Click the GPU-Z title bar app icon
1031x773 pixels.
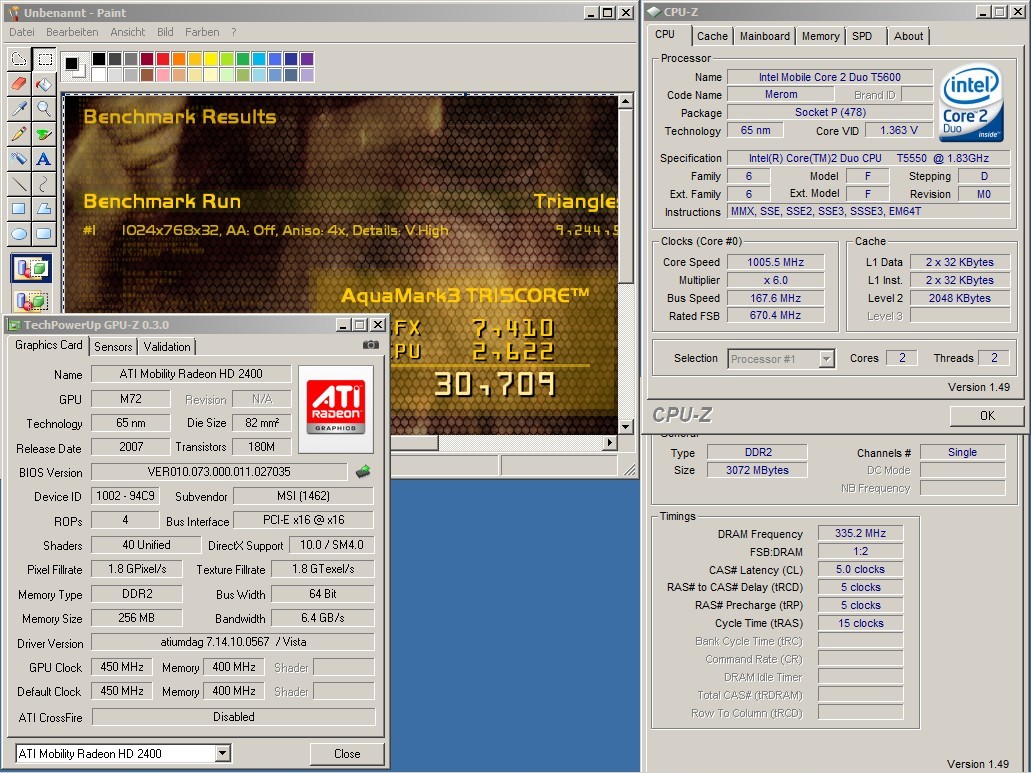14,325
